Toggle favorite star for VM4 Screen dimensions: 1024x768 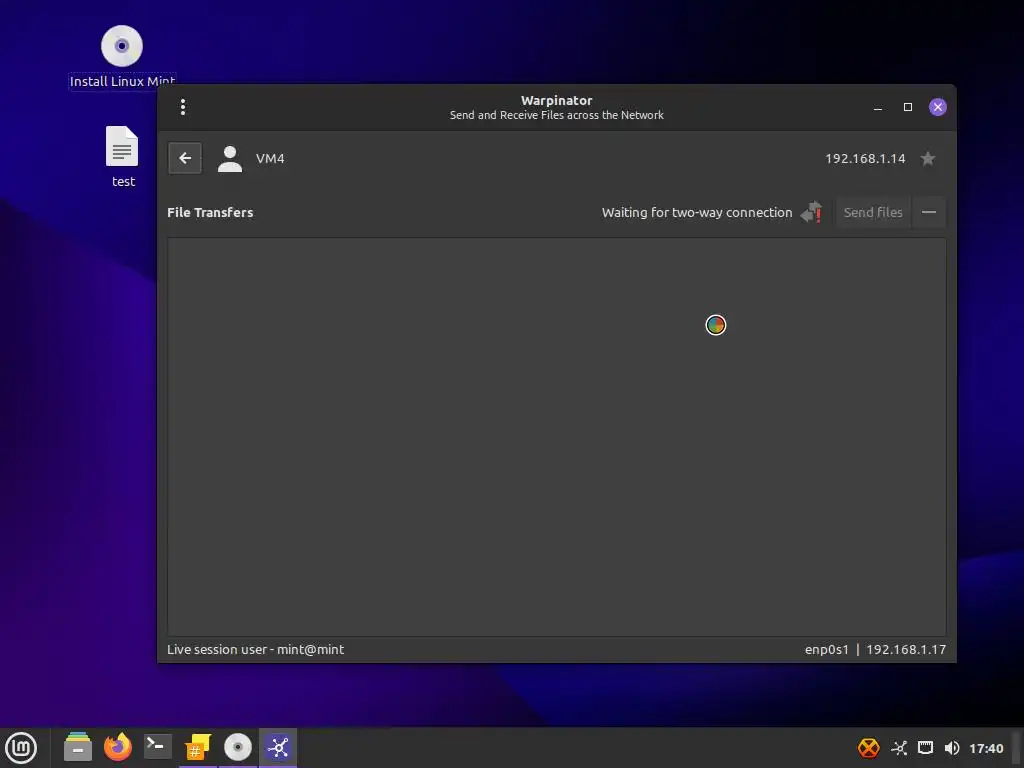[927, 159]
